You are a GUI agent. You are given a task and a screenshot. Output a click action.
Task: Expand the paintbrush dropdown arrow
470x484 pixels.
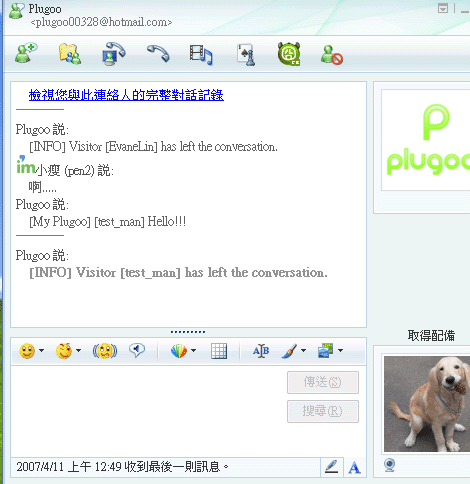[304, 351]
